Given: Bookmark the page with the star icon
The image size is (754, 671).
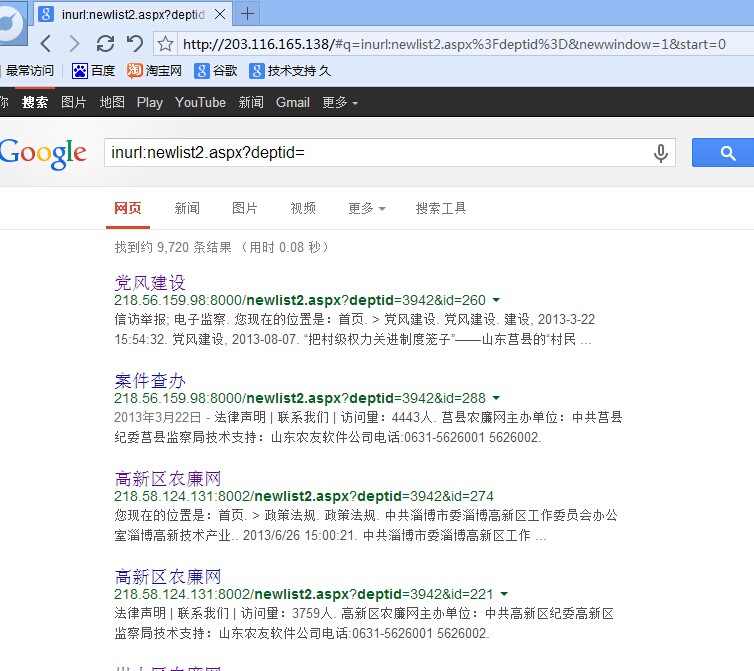Looking at the screenshot, I should (x=165, y=44).
